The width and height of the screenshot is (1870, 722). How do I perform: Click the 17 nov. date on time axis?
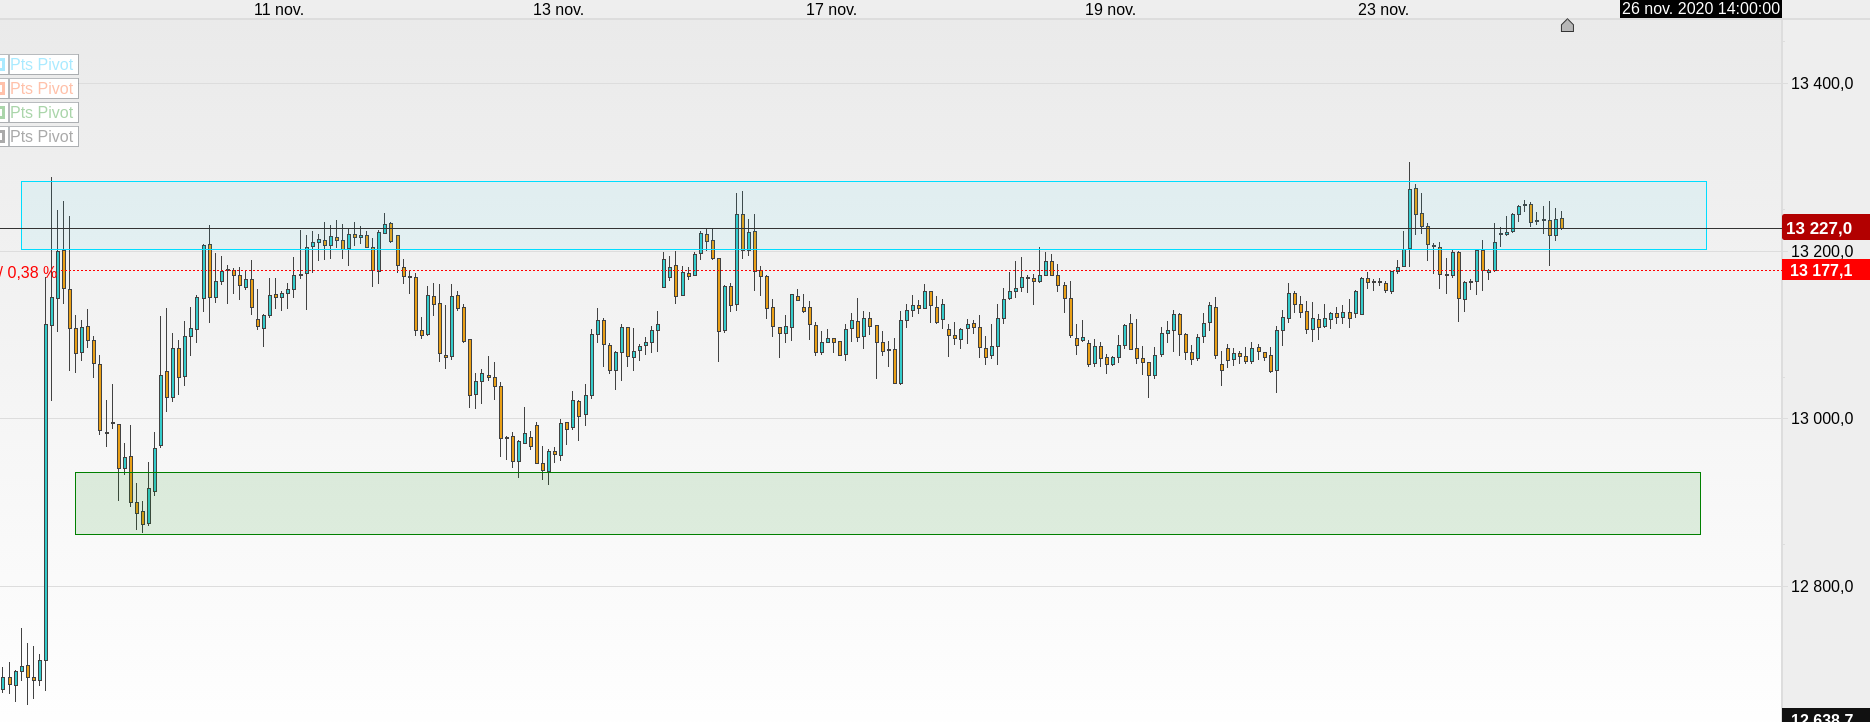point(831,10)
